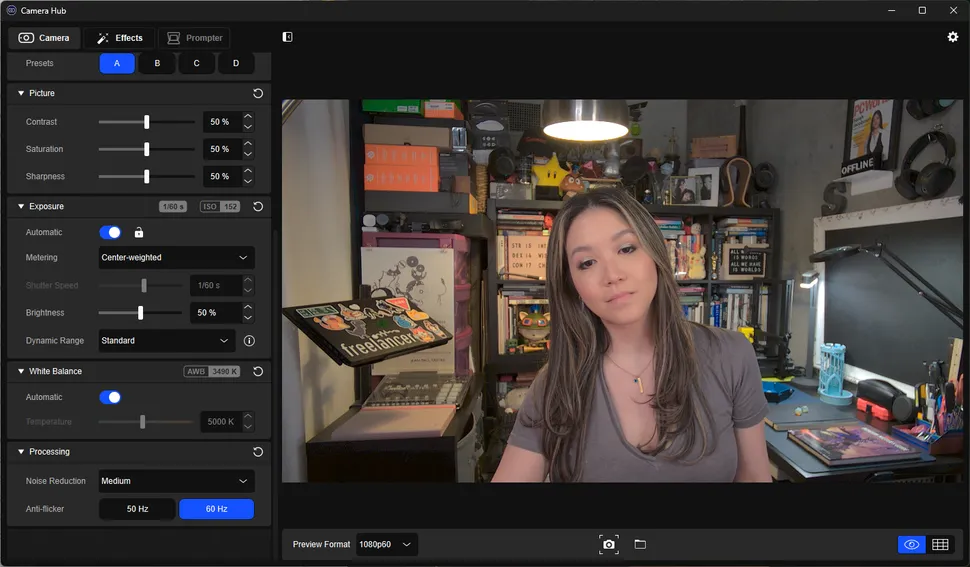Image resolution: width=970 pixels, height=567 pixels.
Task: Take a snapshot with the camera icon
Action: (x=608, y=544)
